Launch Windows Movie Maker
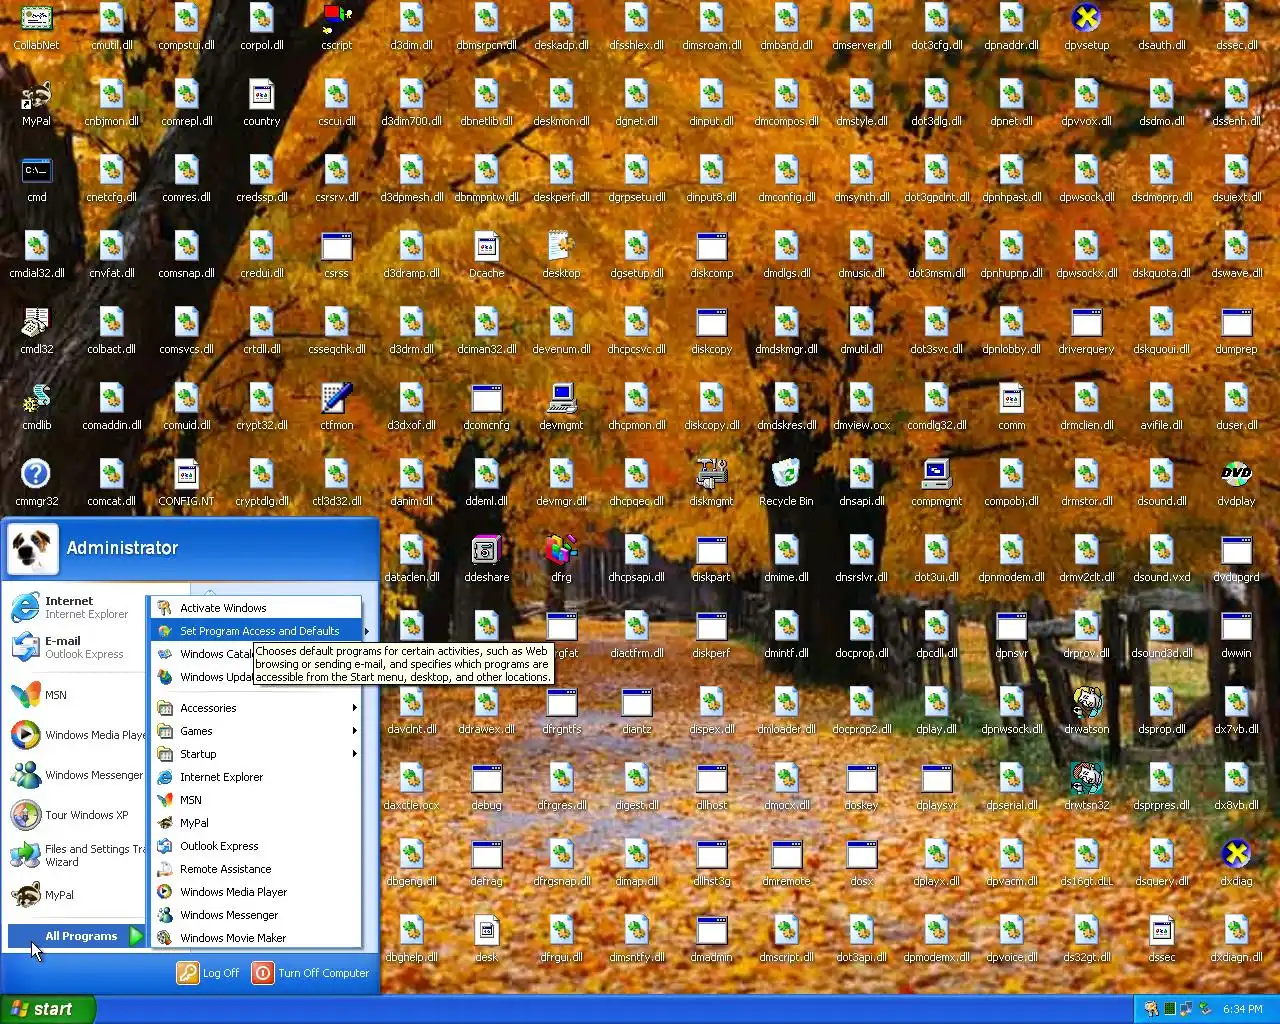The image size is (1280, 1024). 256,938
